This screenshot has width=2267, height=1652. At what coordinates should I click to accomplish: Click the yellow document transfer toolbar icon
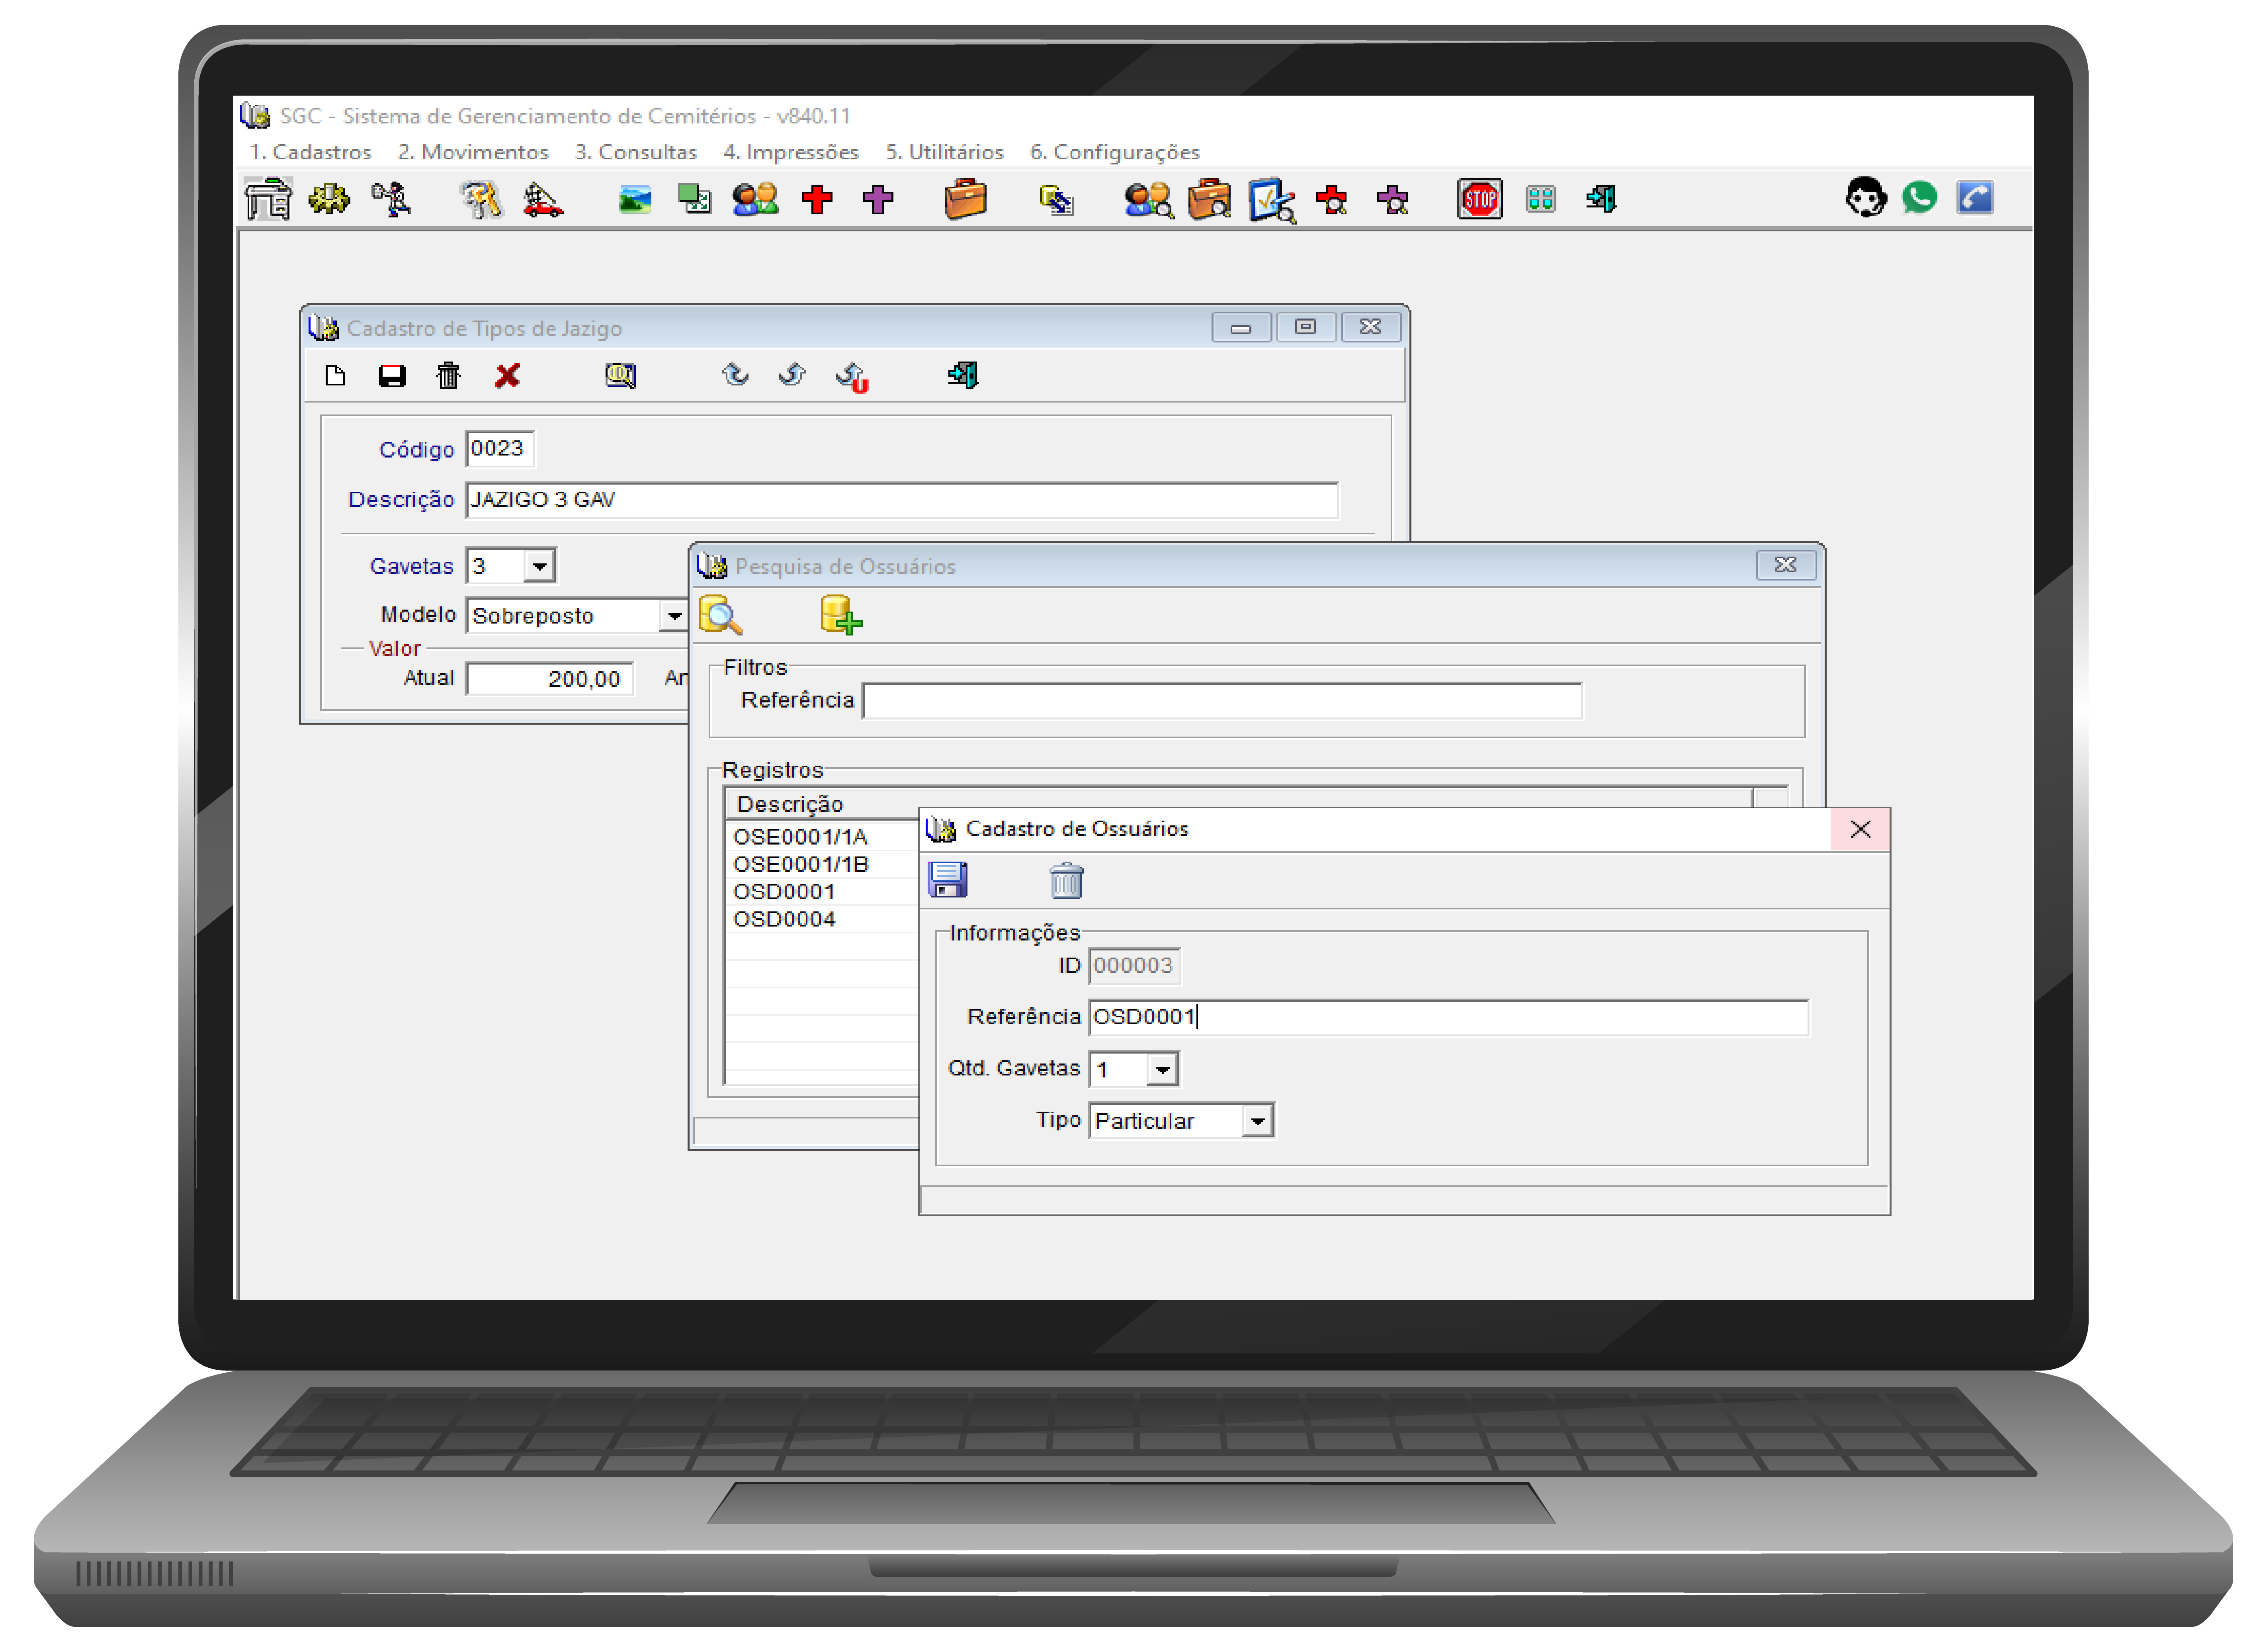1057,200
